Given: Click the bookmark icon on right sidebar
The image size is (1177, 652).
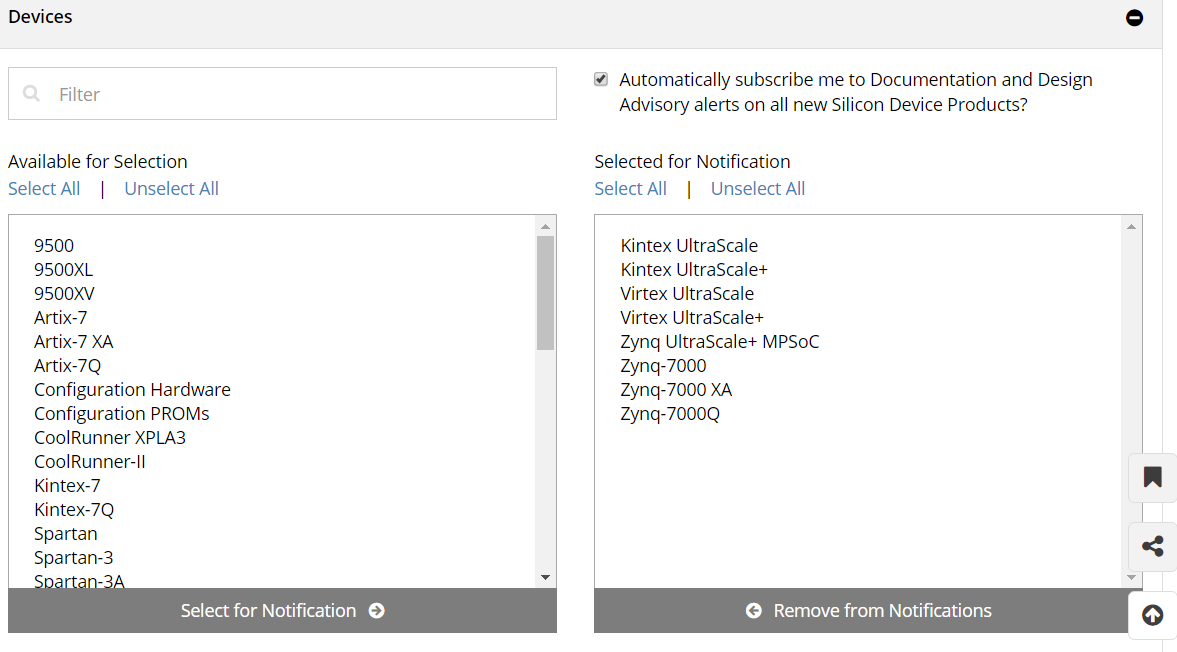Looking at the screenshot, I should click(1152, 478).
